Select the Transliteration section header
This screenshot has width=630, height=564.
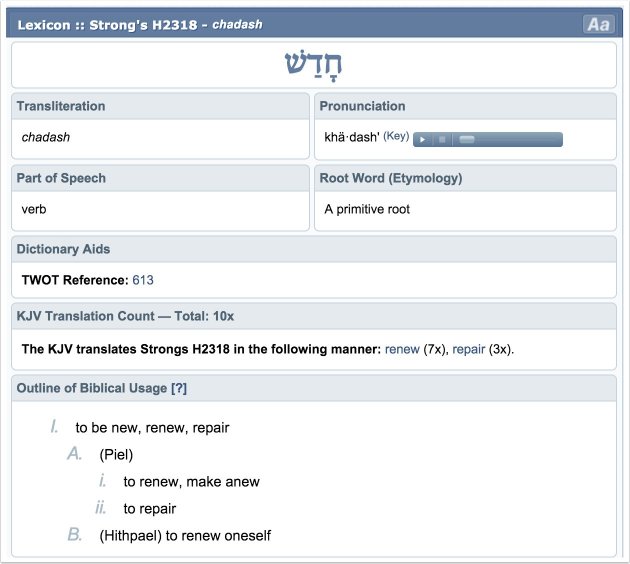click(61, 106)
